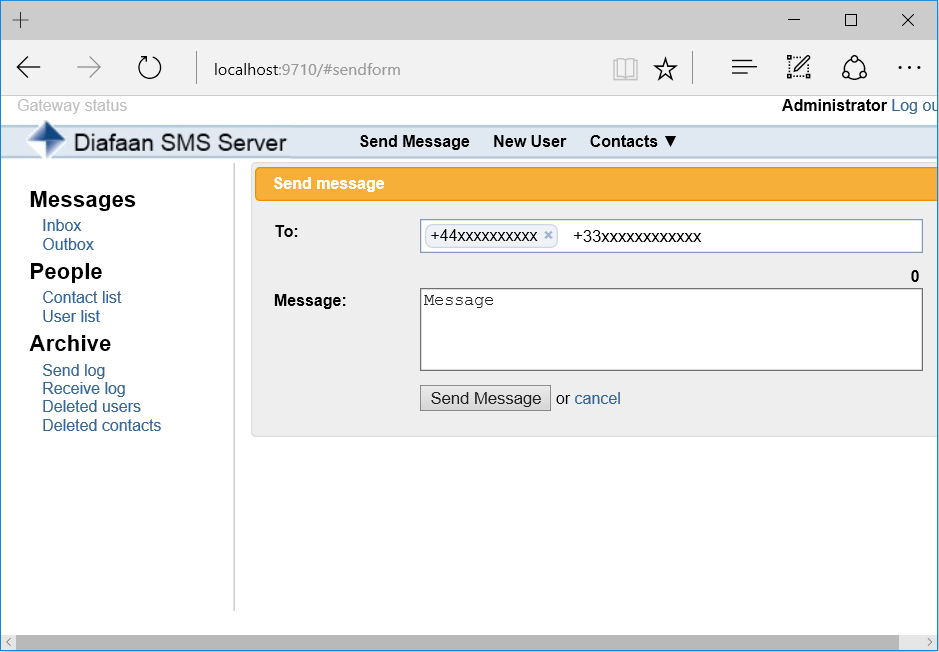Screen dimensions: 939x652
Task: Open the Hub panel icon
Action: point(744,66)
